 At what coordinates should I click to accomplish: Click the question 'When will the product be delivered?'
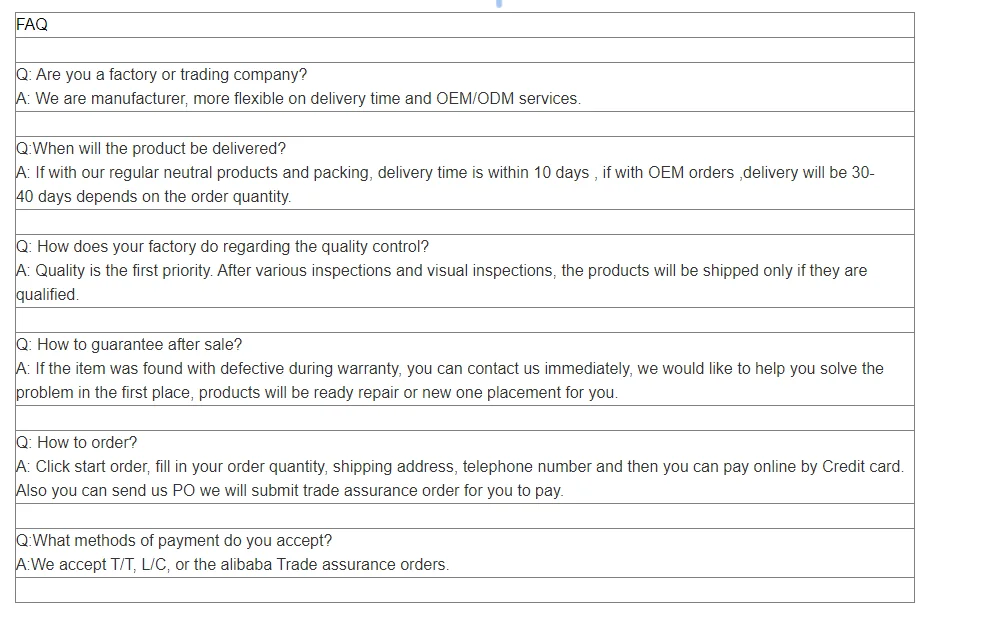(x=151, y=149)
